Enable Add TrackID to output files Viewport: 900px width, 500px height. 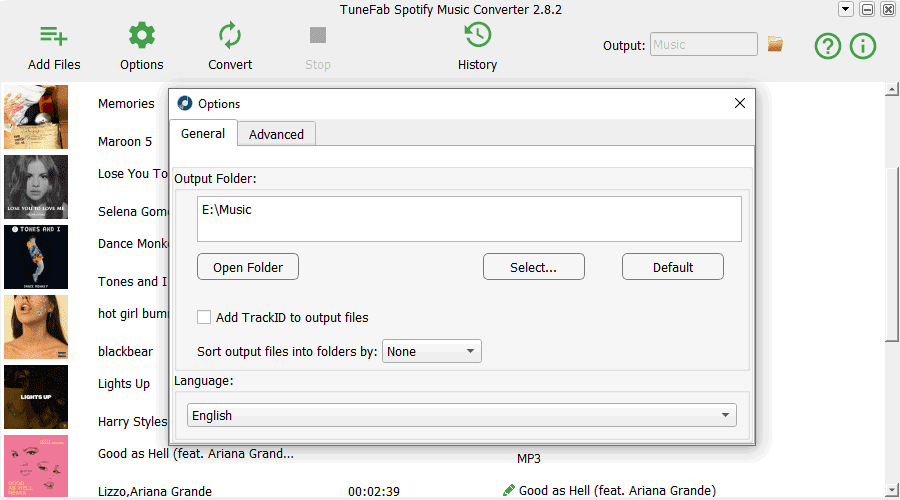point(204,317)
